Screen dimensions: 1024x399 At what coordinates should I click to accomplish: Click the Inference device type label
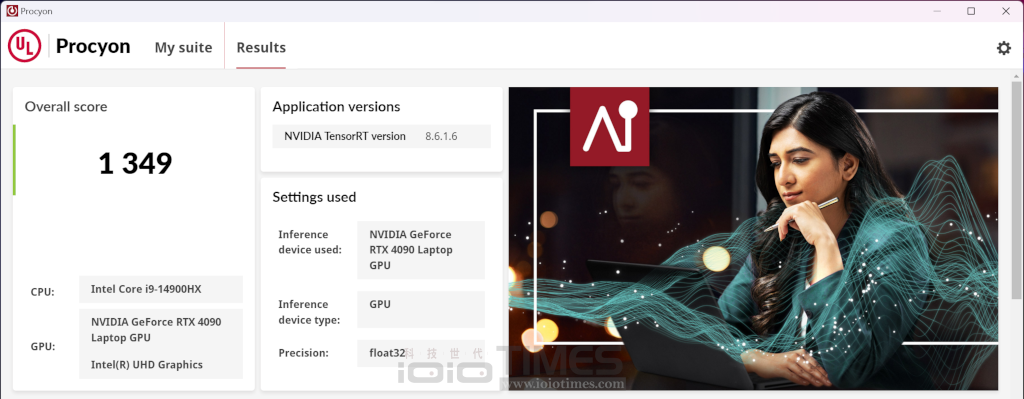tap(310, 312)
